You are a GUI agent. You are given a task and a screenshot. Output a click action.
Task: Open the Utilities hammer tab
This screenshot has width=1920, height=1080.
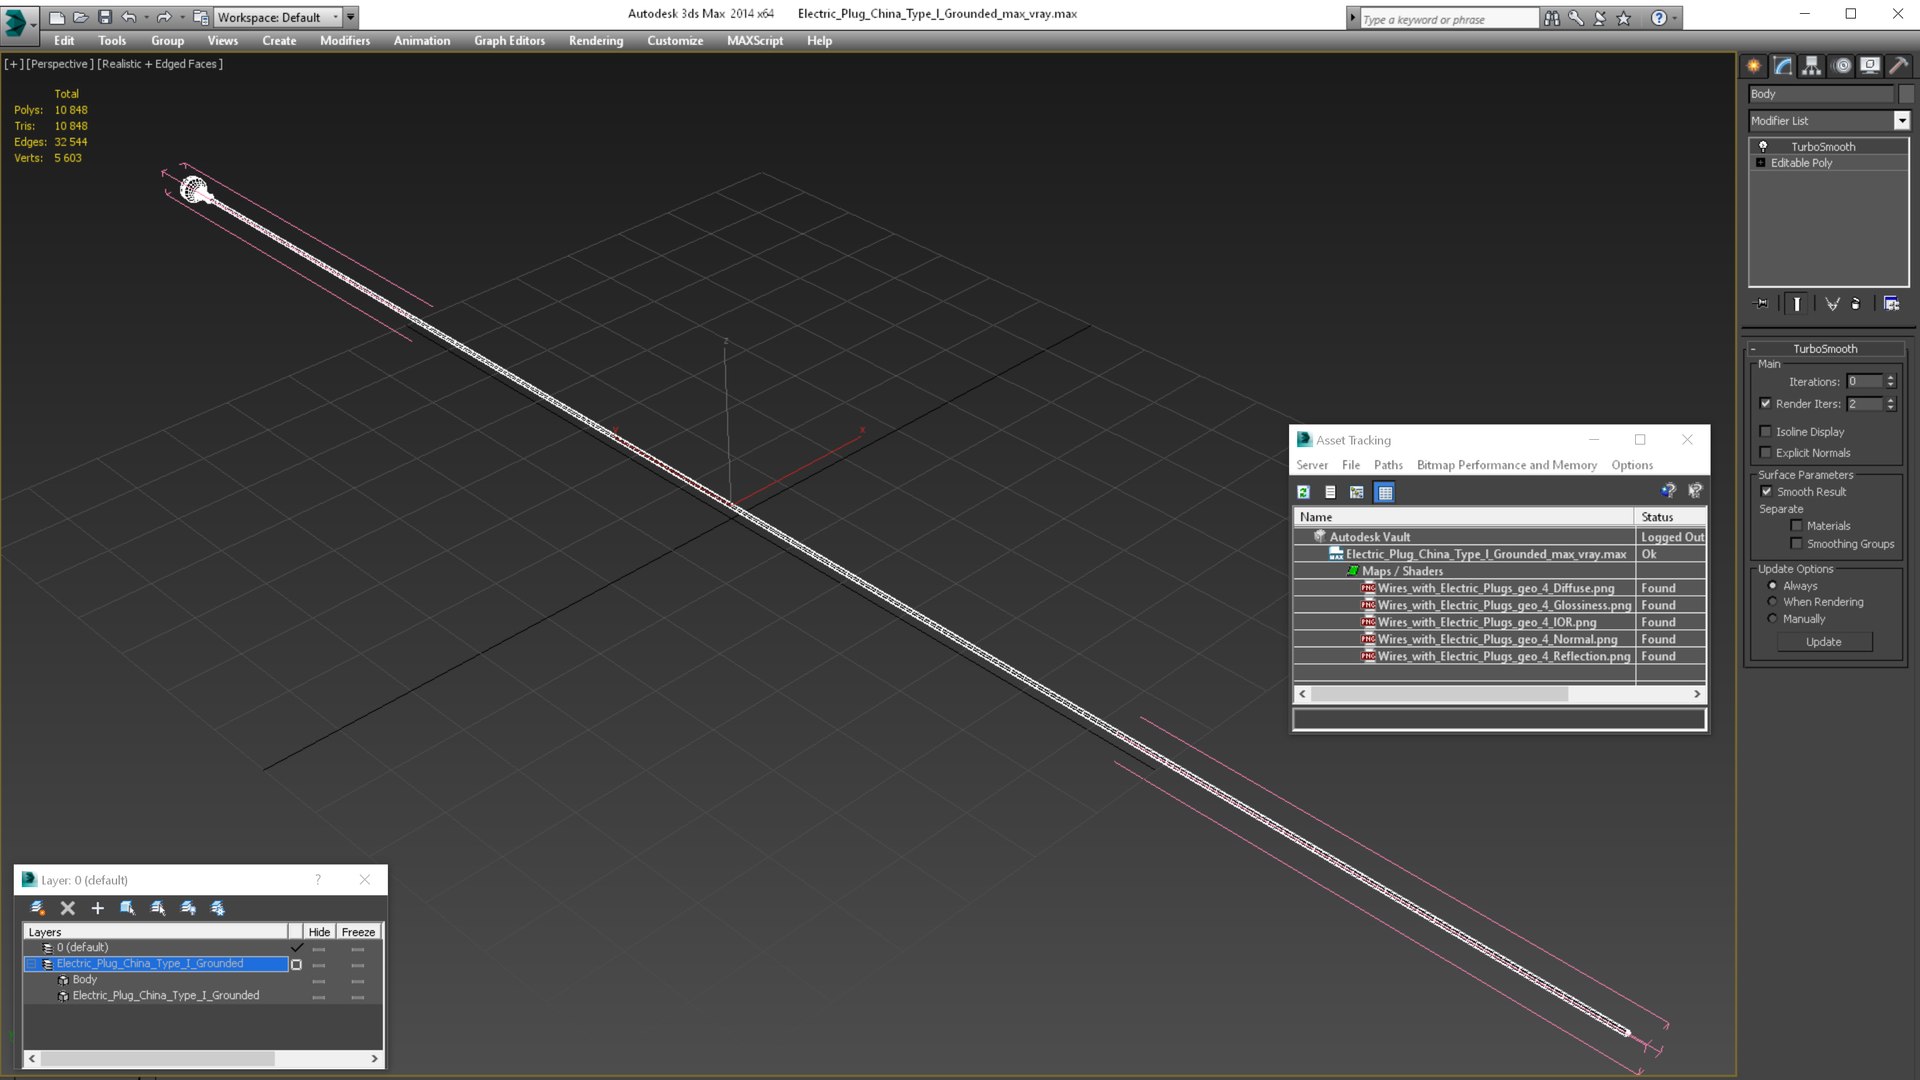click(1898, 66)
